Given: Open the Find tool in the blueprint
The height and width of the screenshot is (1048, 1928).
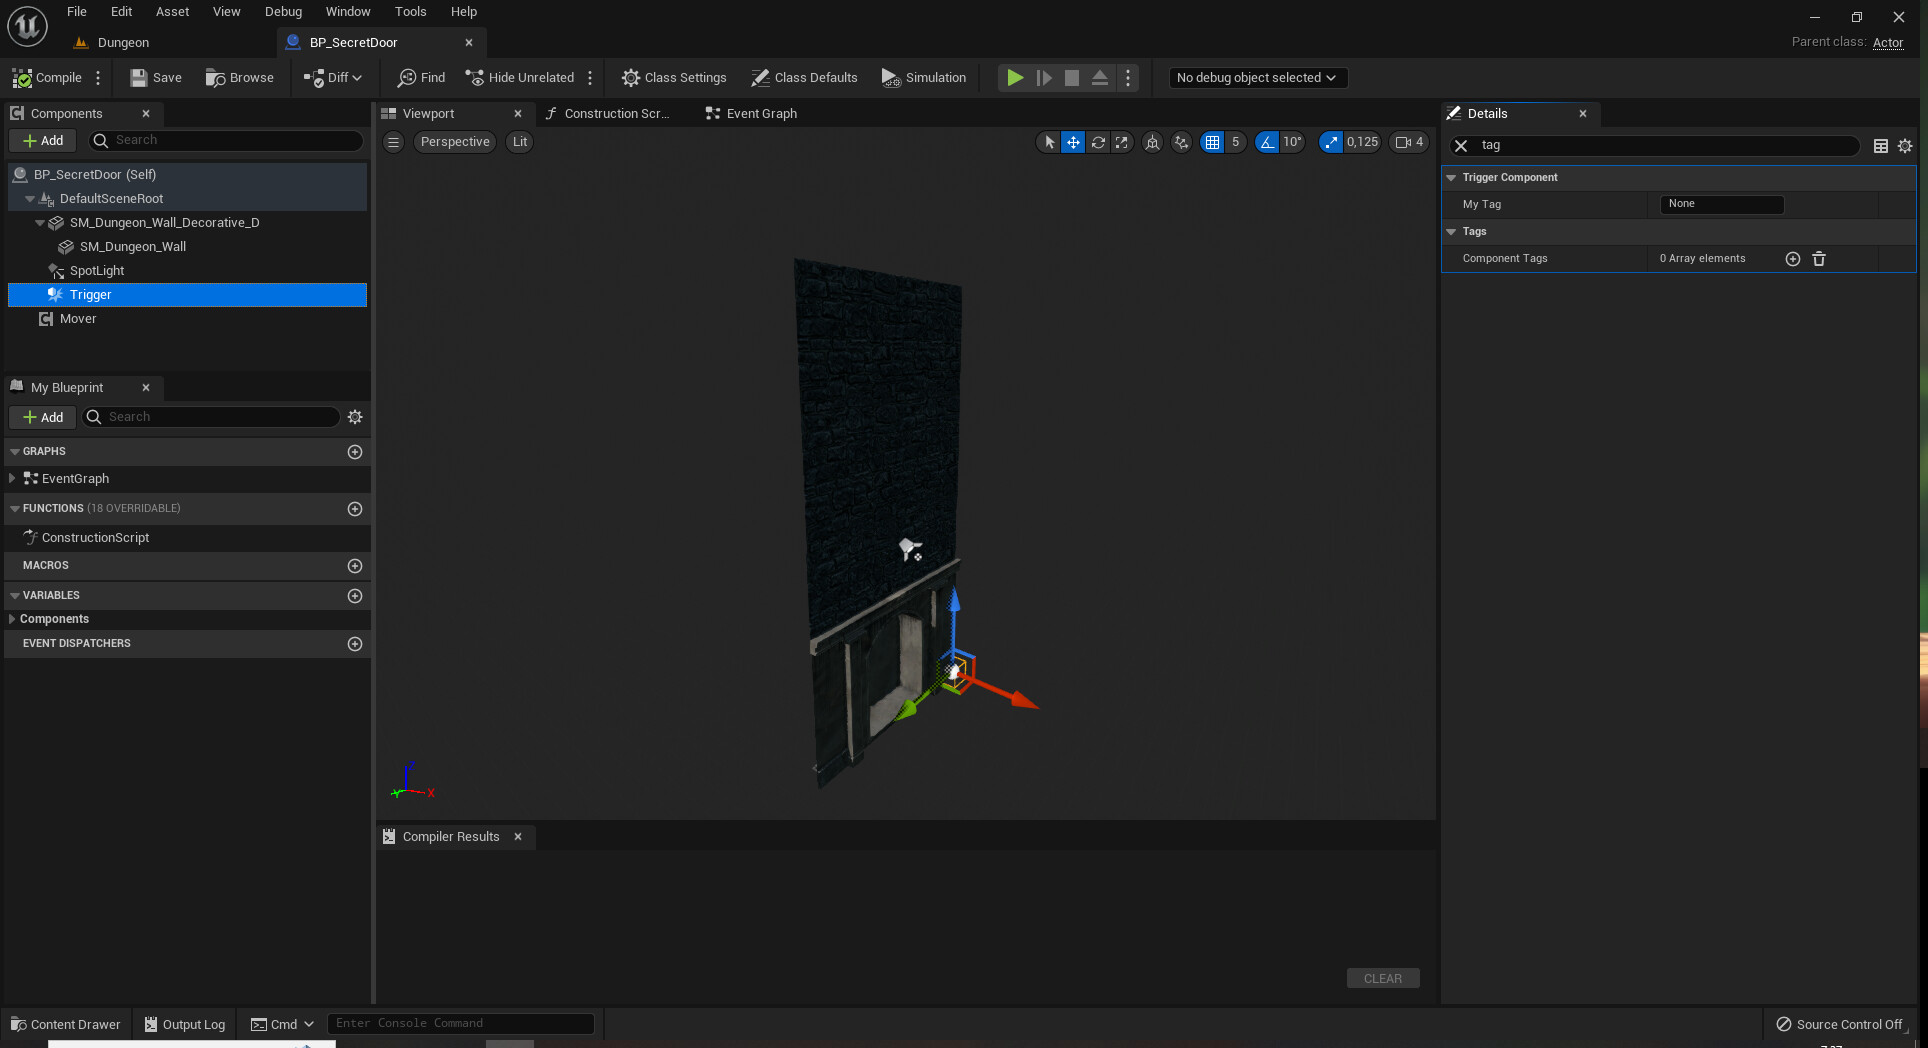Looking at the screenshot, I should pos(420,77).
